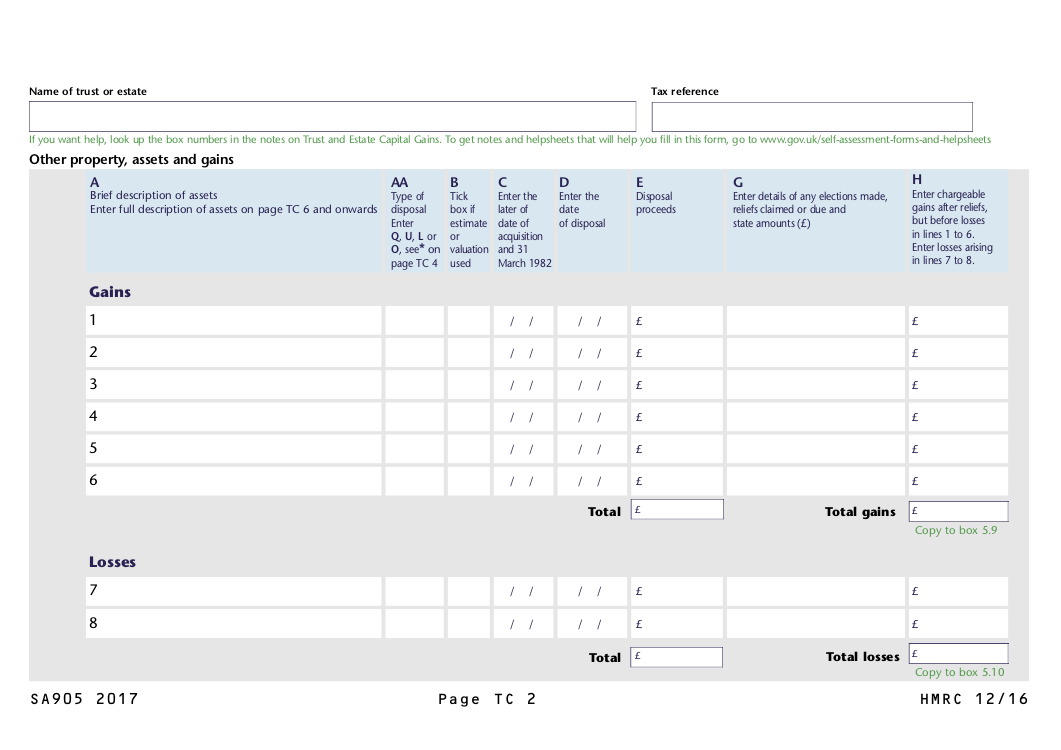Click row 6 chargeable gains field
Screen dimensions: 1061x750
(958, 481)
